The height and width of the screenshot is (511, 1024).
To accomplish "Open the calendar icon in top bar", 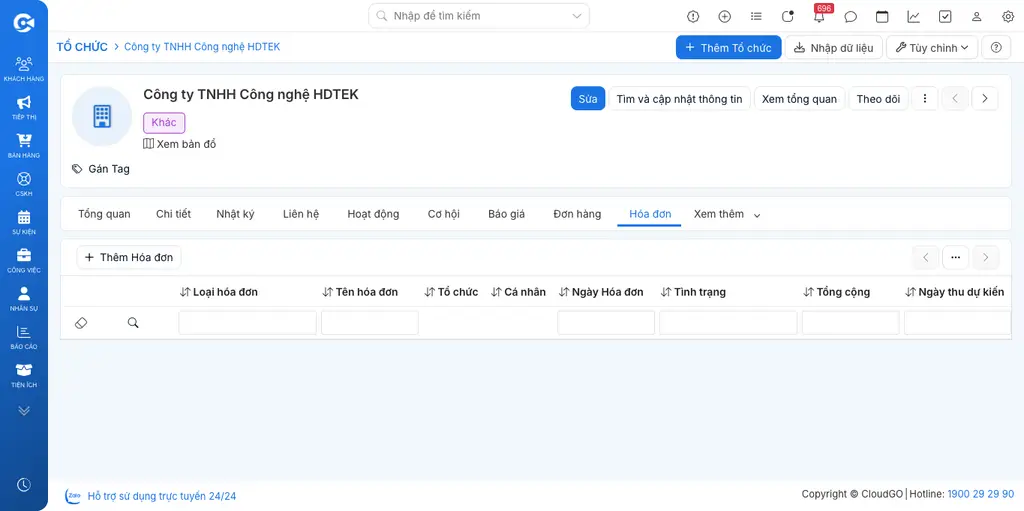I will pyautogui.click(x=882, y=16).
